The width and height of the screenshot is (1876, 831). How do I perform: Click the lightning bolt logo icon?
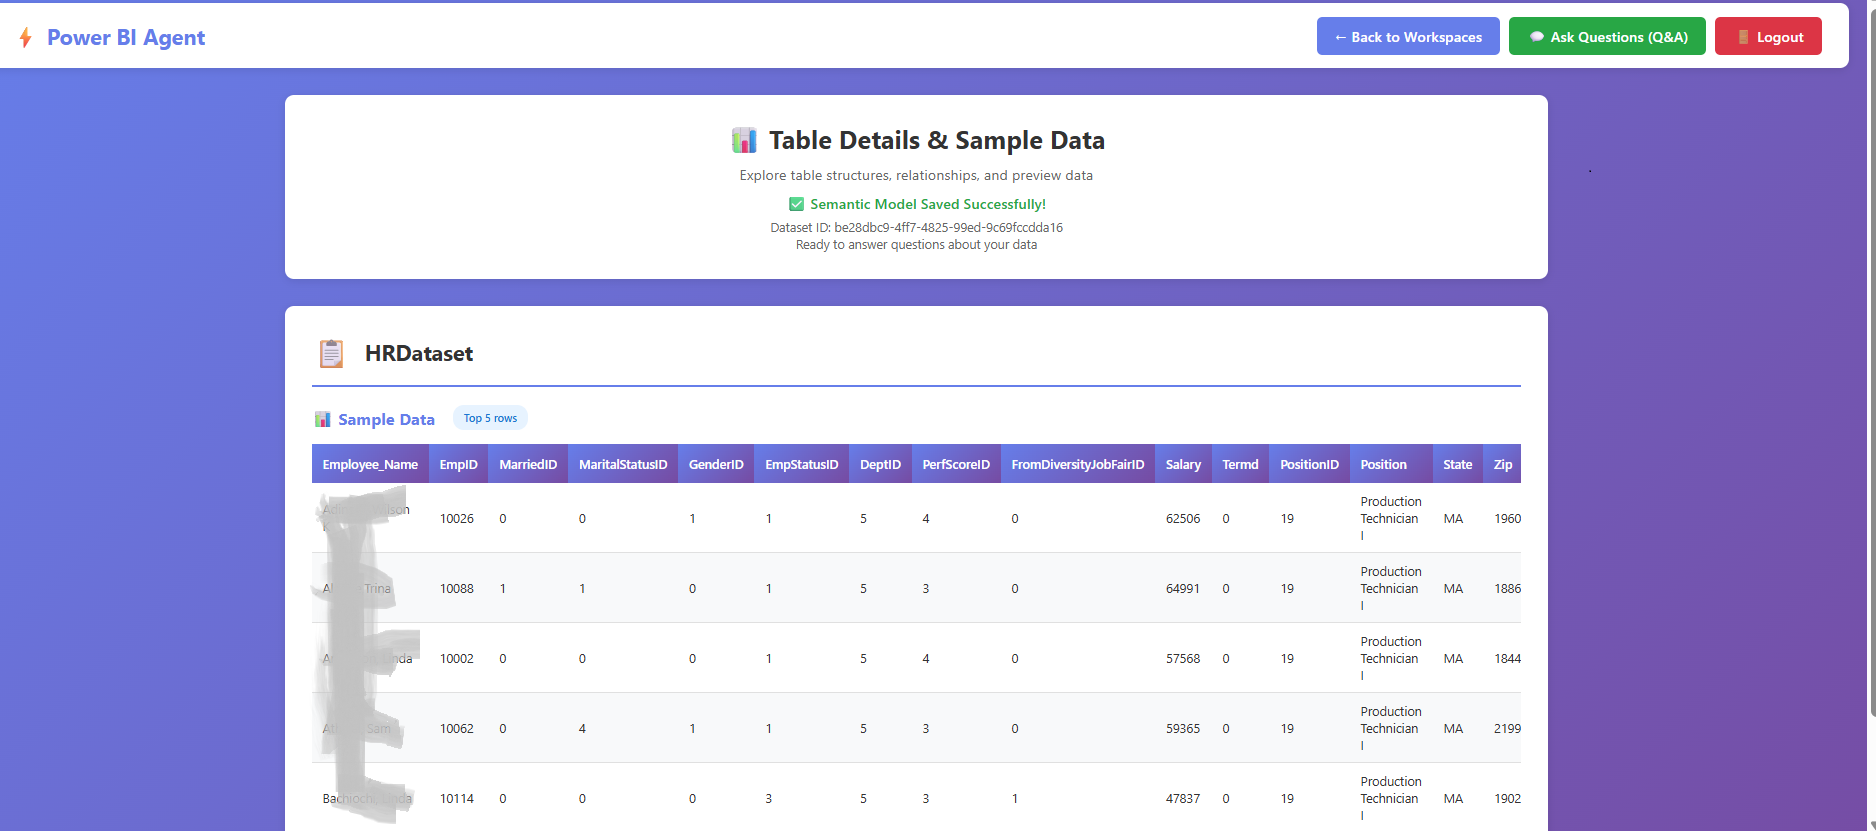[26, 38]
